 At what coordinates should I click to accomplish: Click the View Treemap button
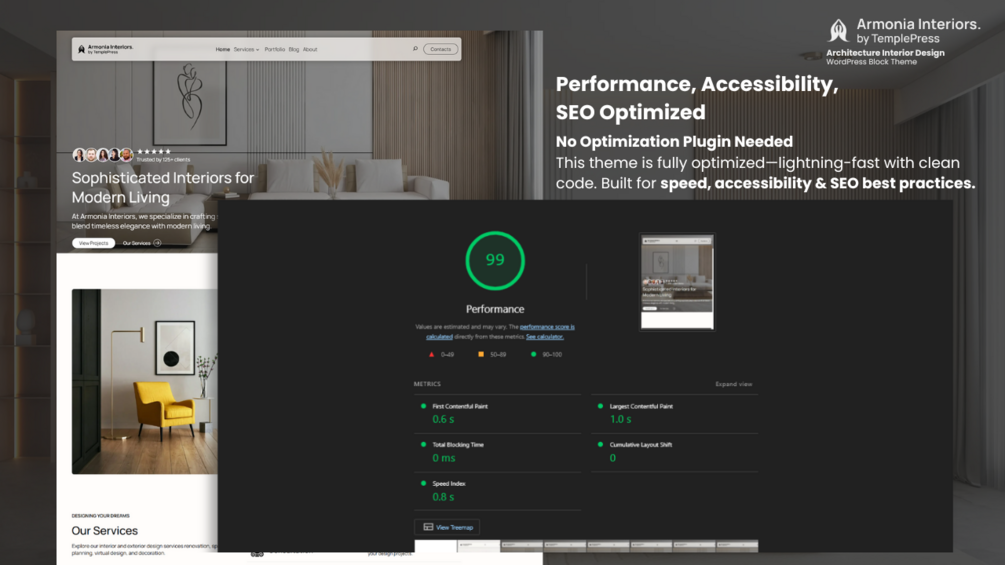(447, 527)
